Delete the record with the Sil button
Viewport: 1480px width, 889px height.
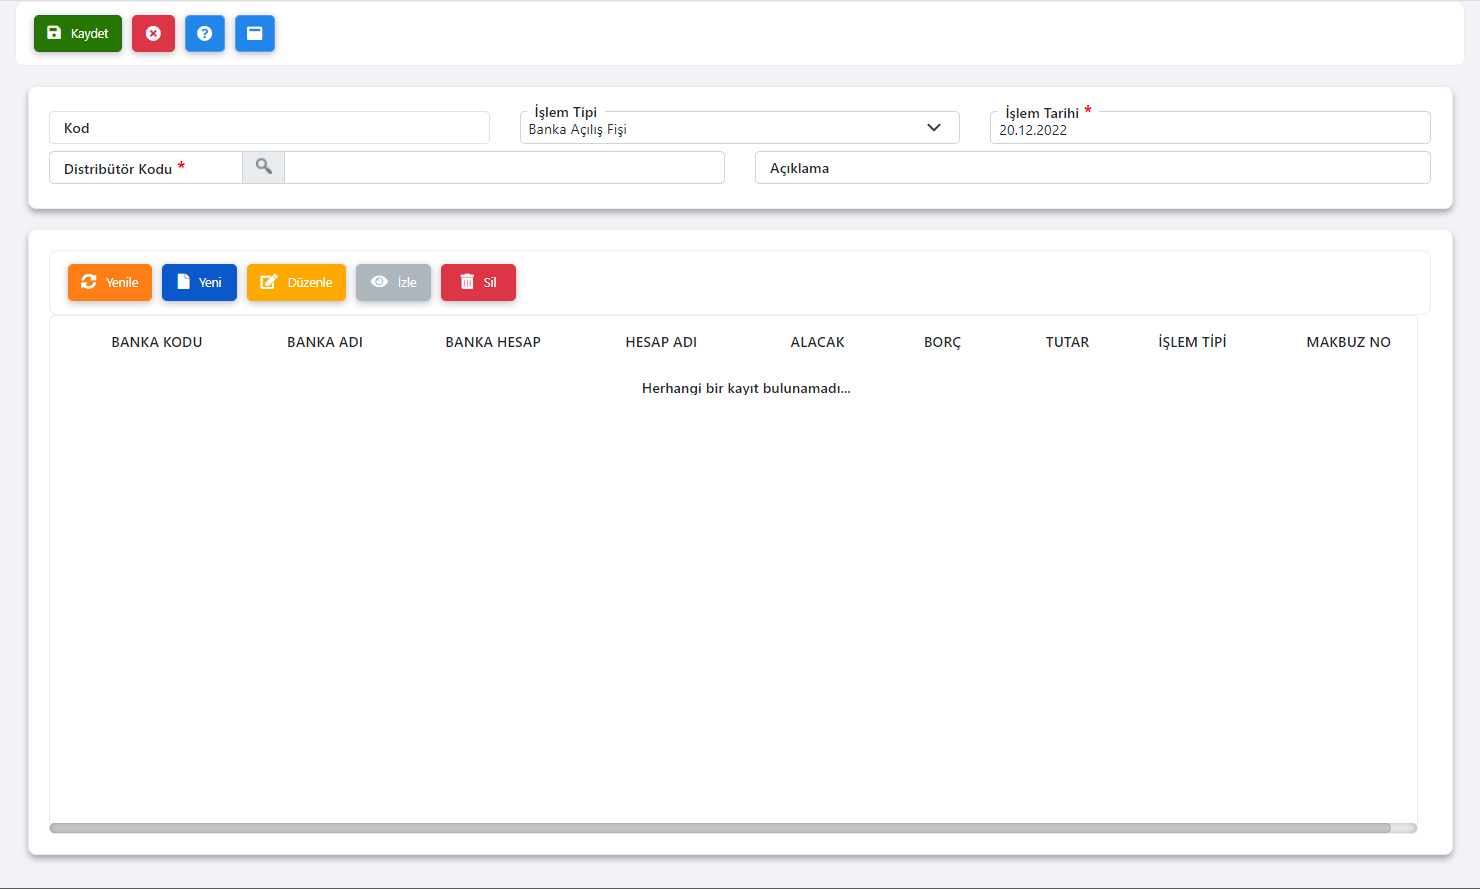[478, 282]
